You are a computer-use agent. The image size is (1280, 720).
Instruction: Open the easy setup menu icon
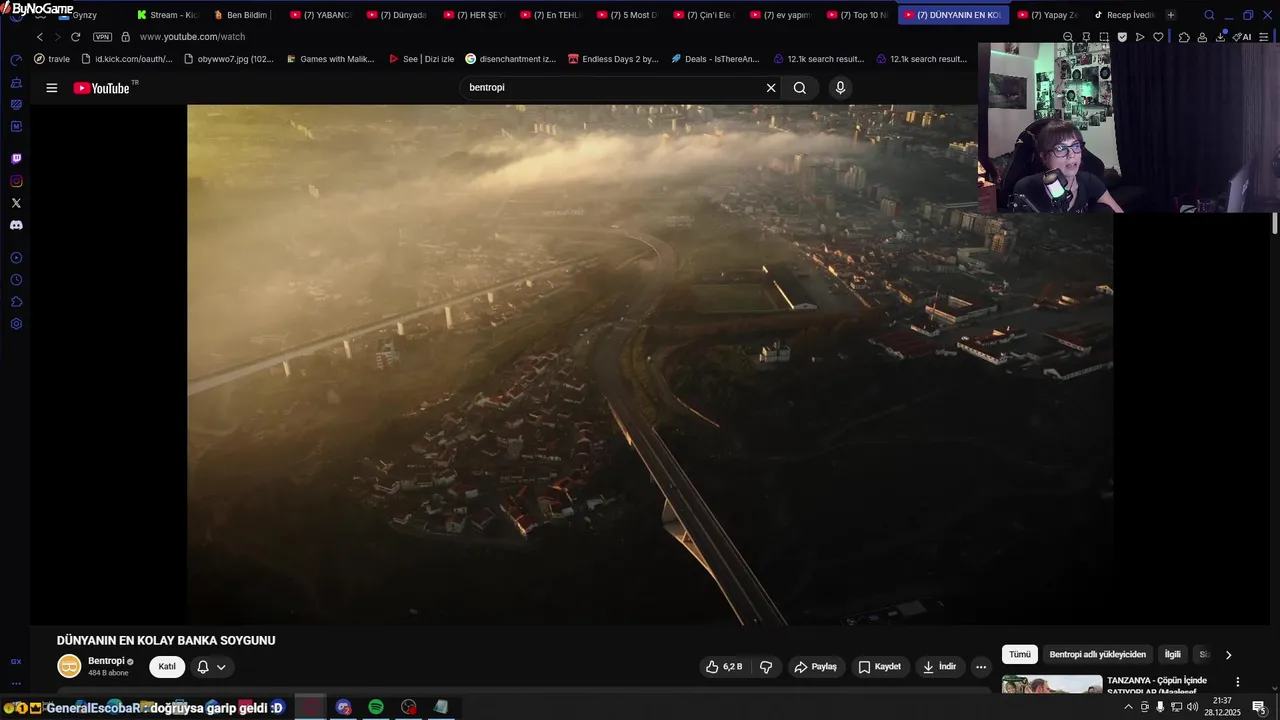pyautogui.click(x=1265, y=37)
